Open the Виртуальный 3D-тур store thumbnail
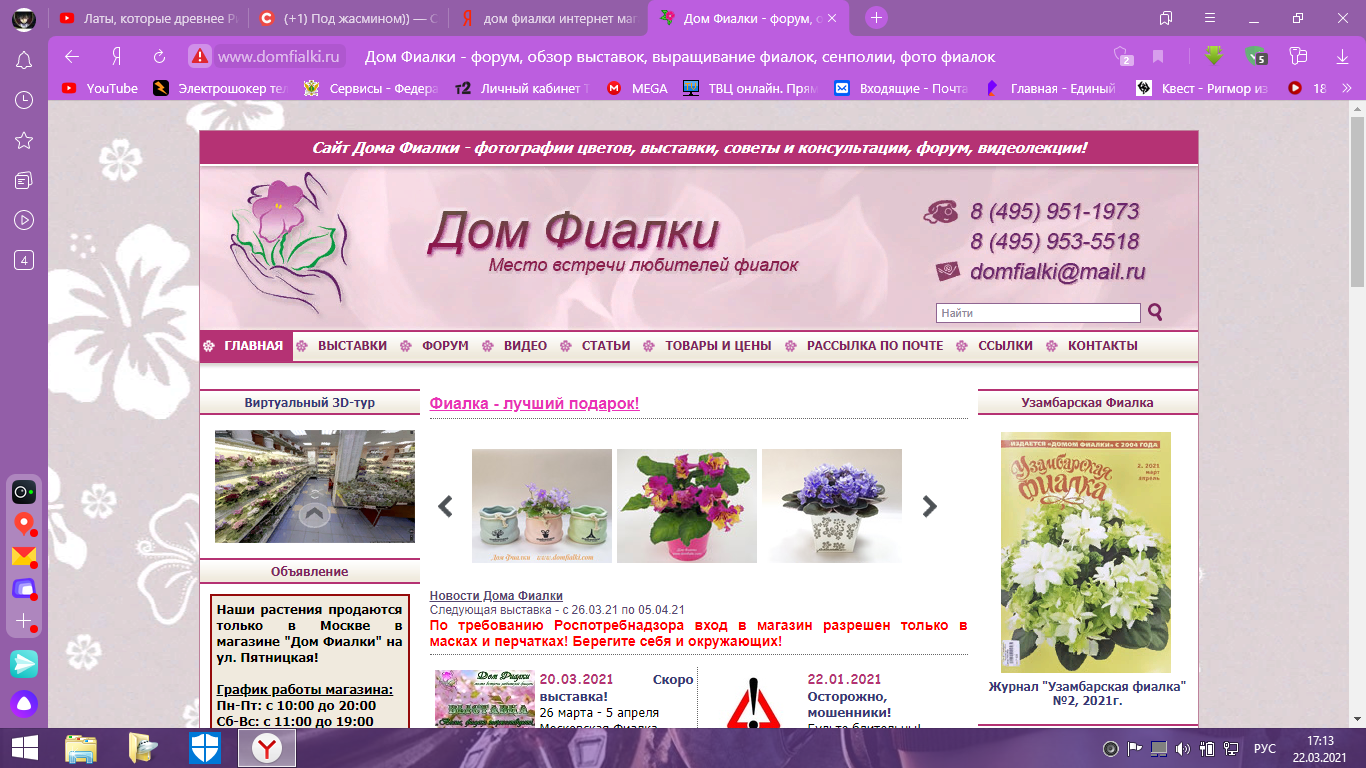Screen dimensions: 1366x768 (x=315, y=486)
